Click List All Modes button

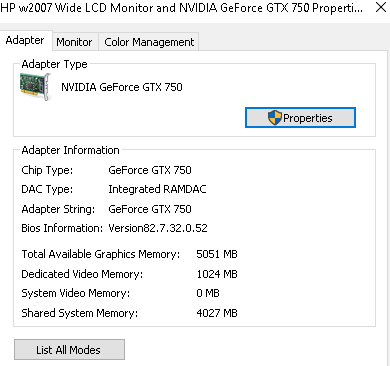point(69,350)
